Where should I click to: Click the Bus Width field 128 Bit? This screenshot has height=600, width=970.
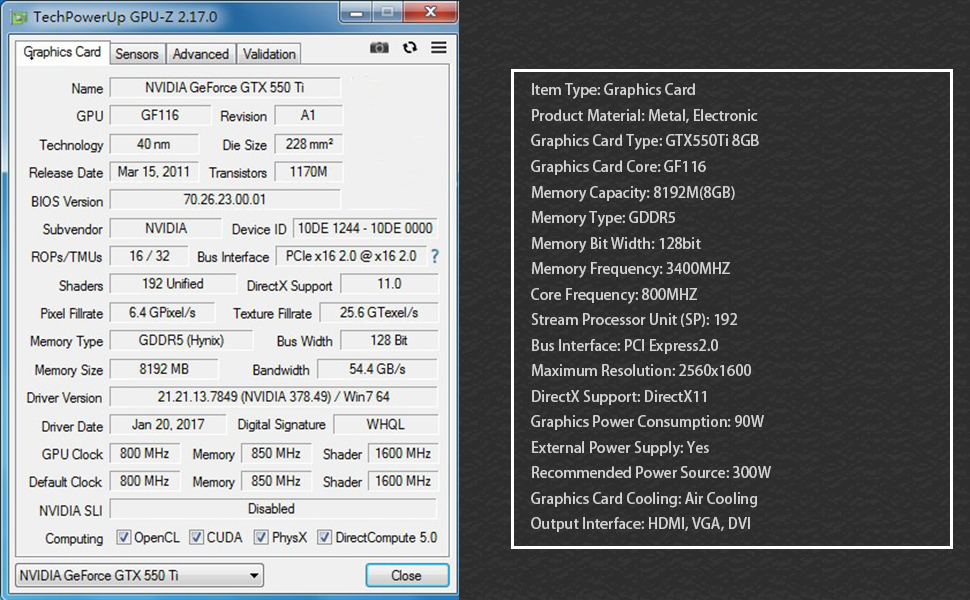(389, 340)
